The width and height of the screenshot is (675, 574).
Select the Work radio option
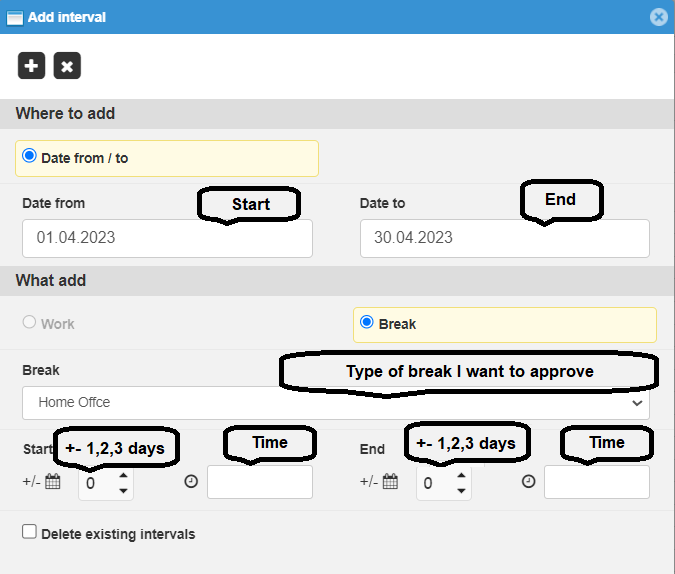(29, 323)
